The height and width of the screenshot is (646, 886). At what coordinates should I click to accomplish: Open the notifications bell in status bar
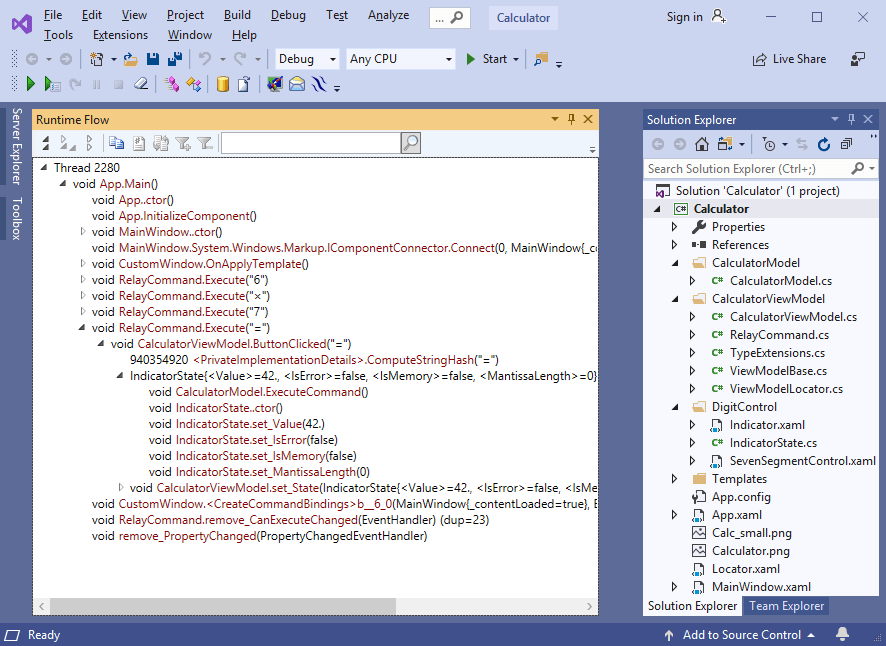tap(842, 635)
